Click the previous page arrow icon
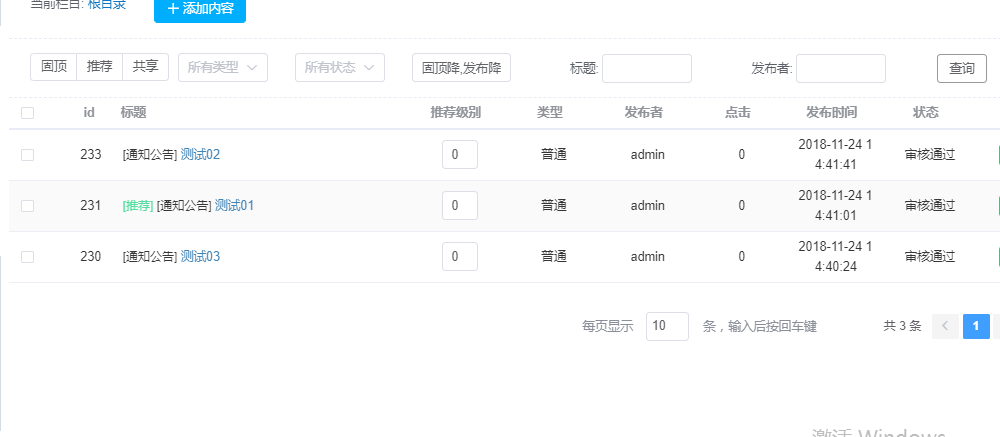 click(x=945, y=326)
